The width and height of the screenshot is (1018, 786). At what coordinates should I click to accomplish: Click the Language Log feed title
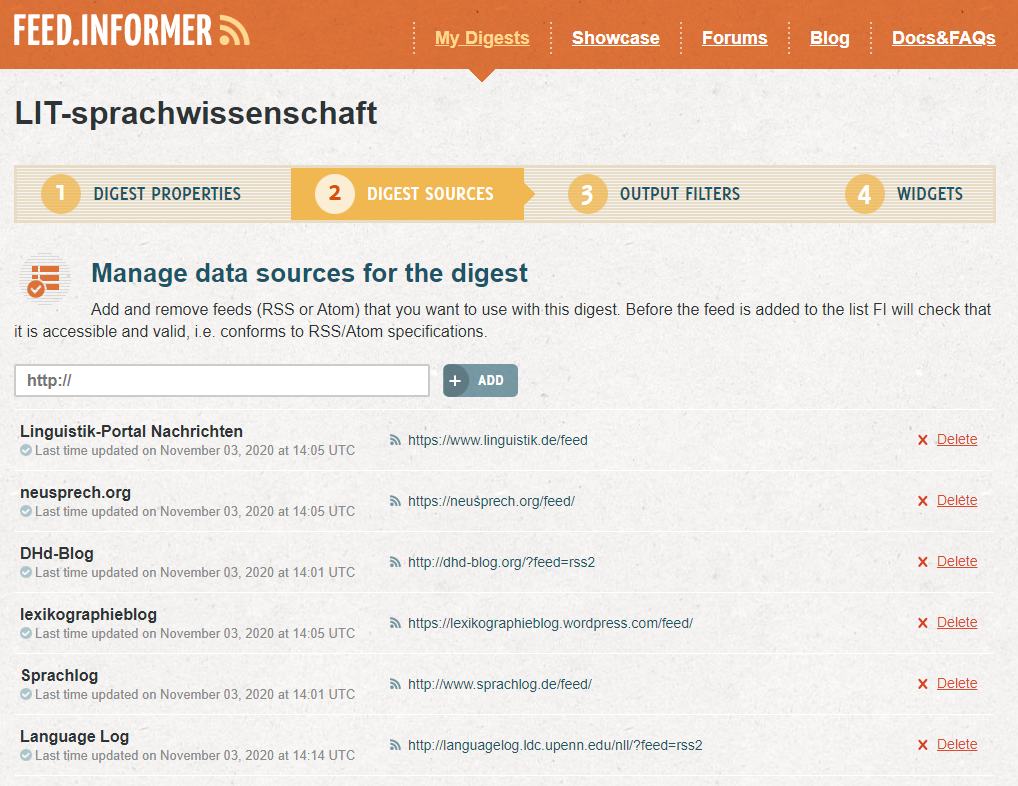tap(74, 736)
